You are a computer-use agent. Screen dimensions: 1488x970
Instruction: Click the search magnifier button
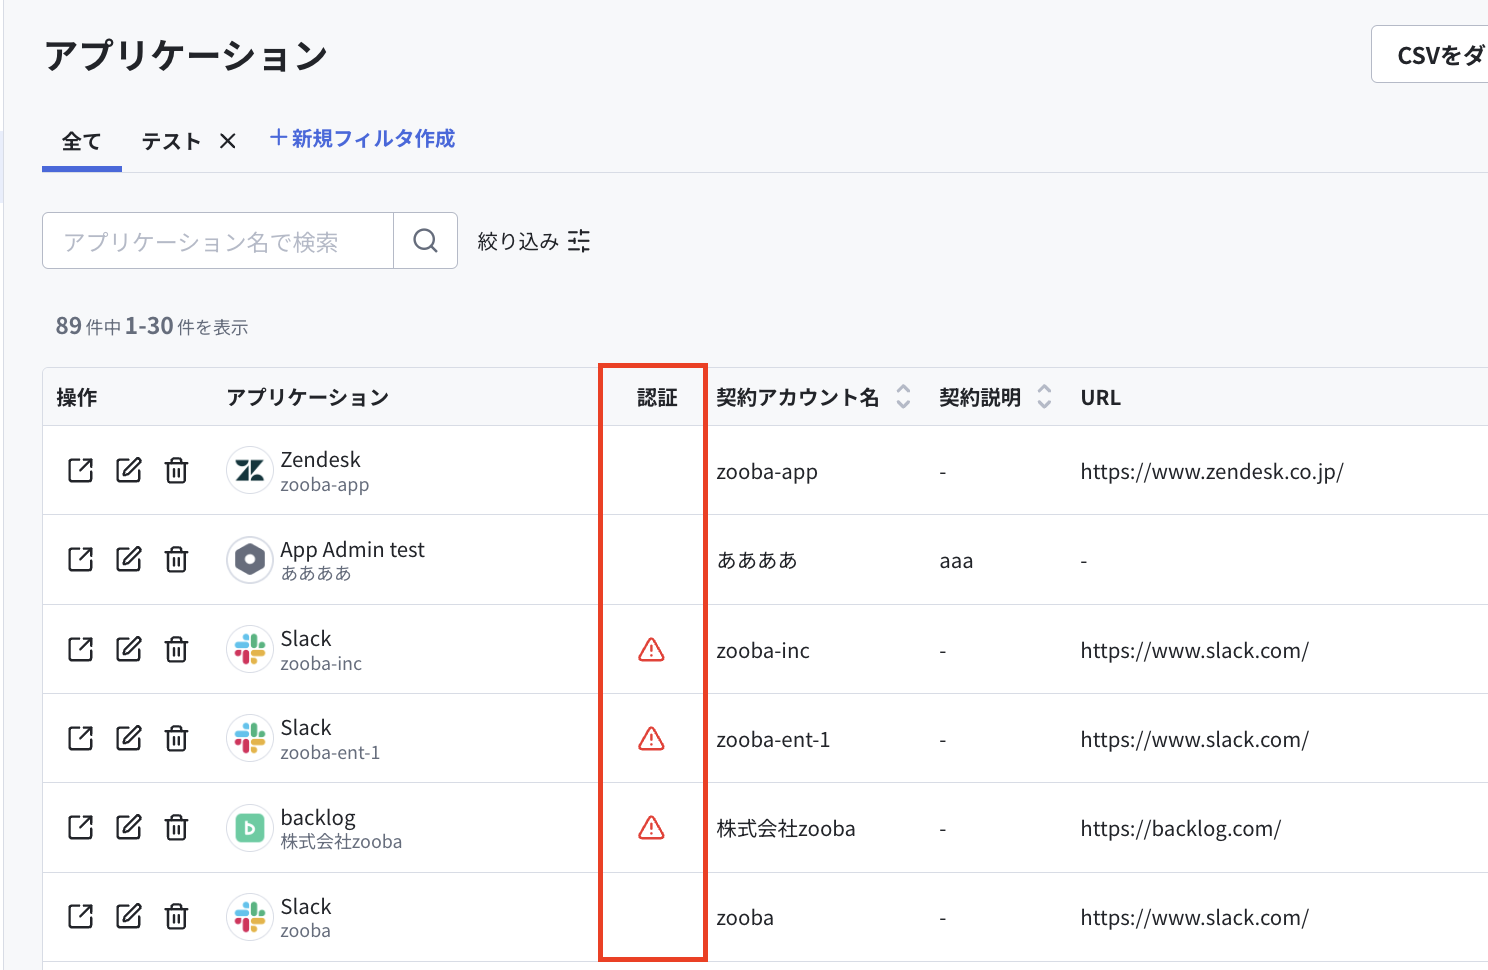click(x=425, y=240)
